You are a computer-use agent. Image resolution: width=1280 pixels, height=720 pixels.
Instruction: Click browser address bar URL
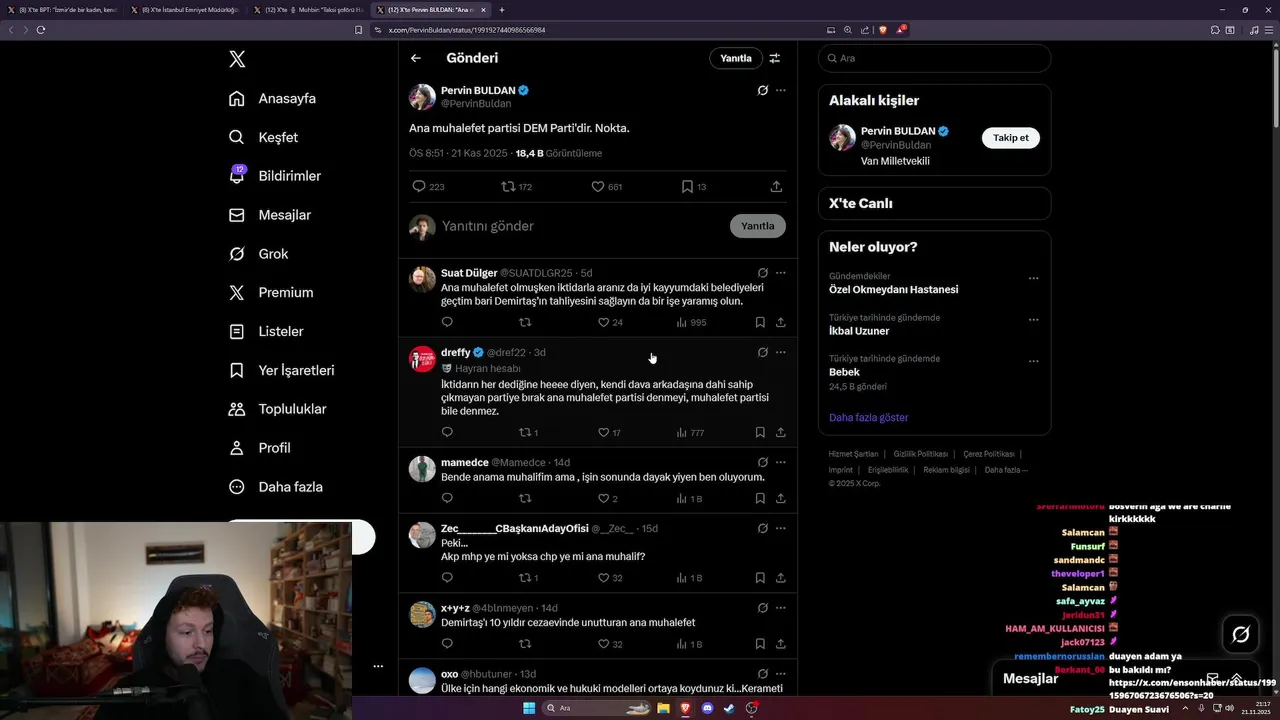click(467, 30)
